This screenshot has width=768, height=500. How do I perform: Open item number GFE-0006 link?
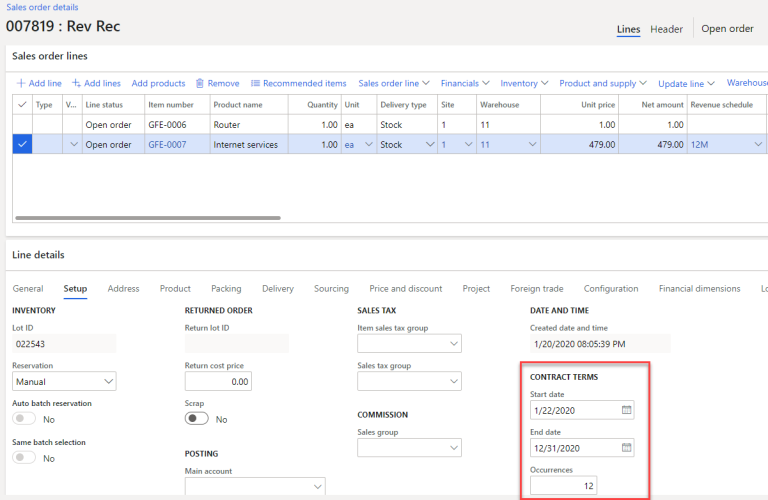click(167, 125)
